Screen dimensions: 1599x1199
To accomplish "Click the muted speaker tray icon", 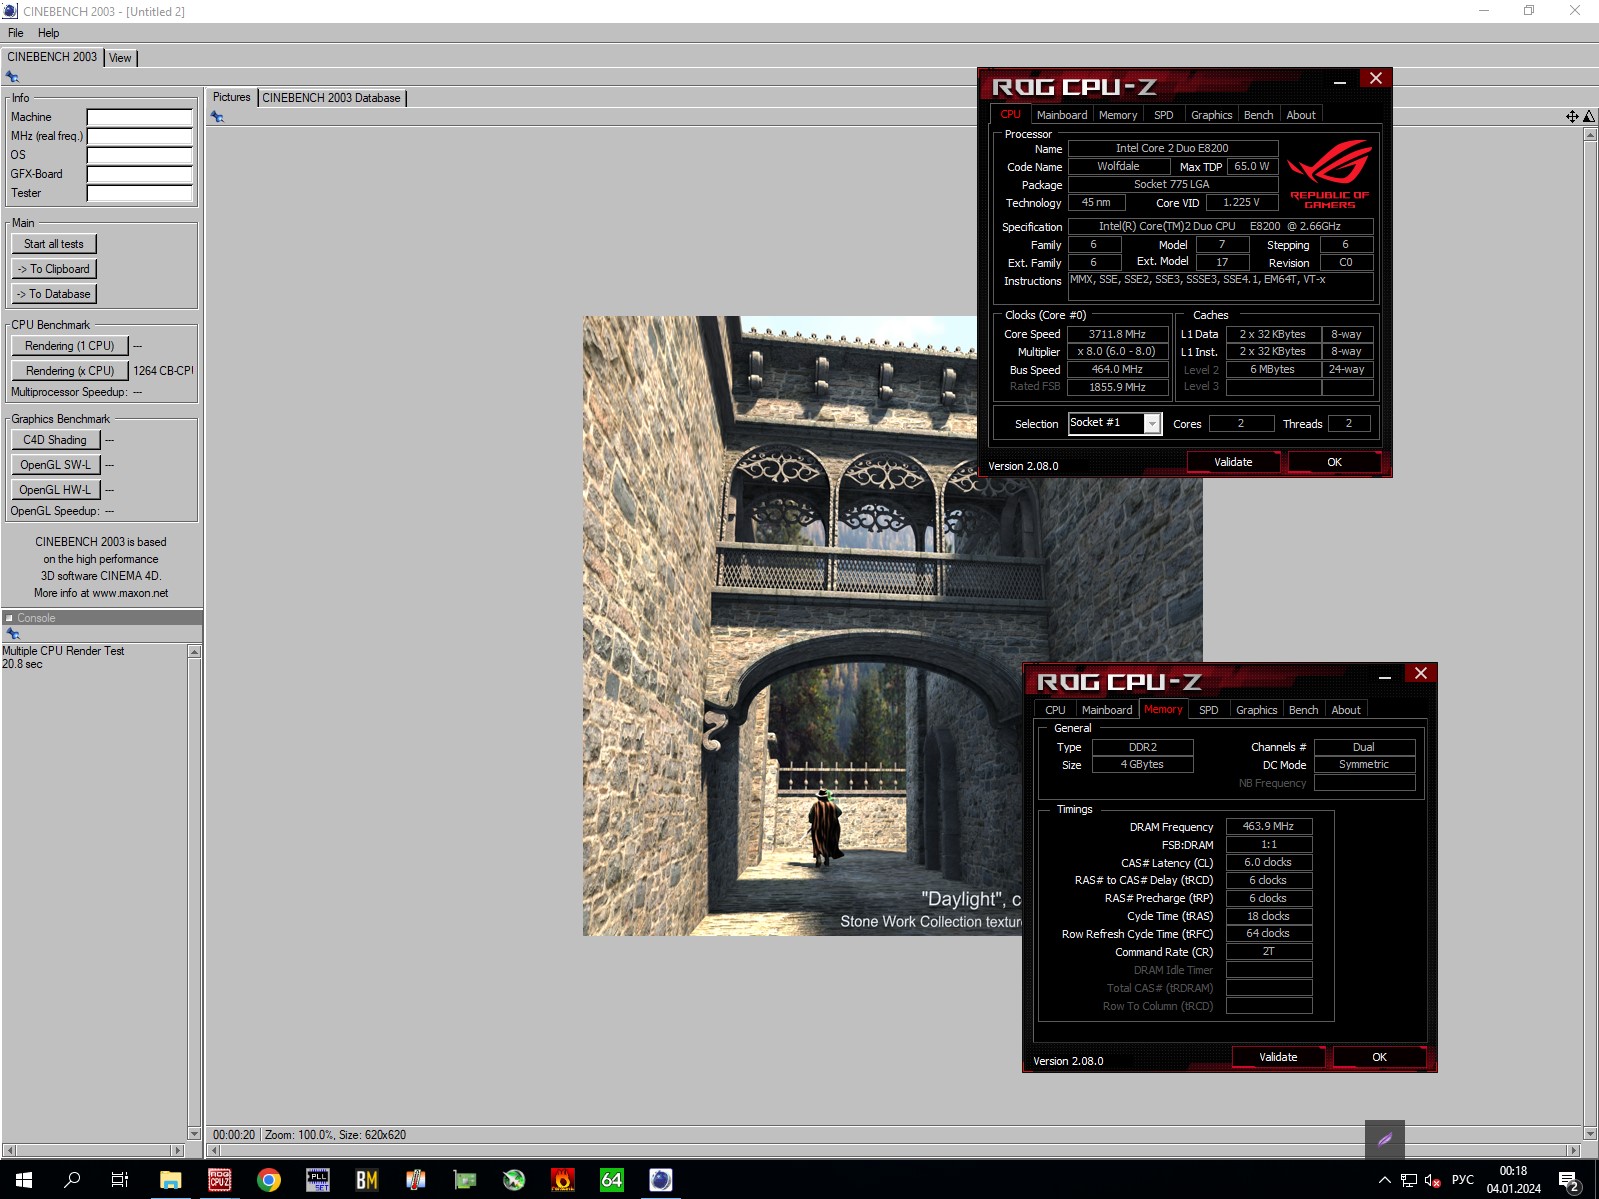I will click(1432, 1180).
